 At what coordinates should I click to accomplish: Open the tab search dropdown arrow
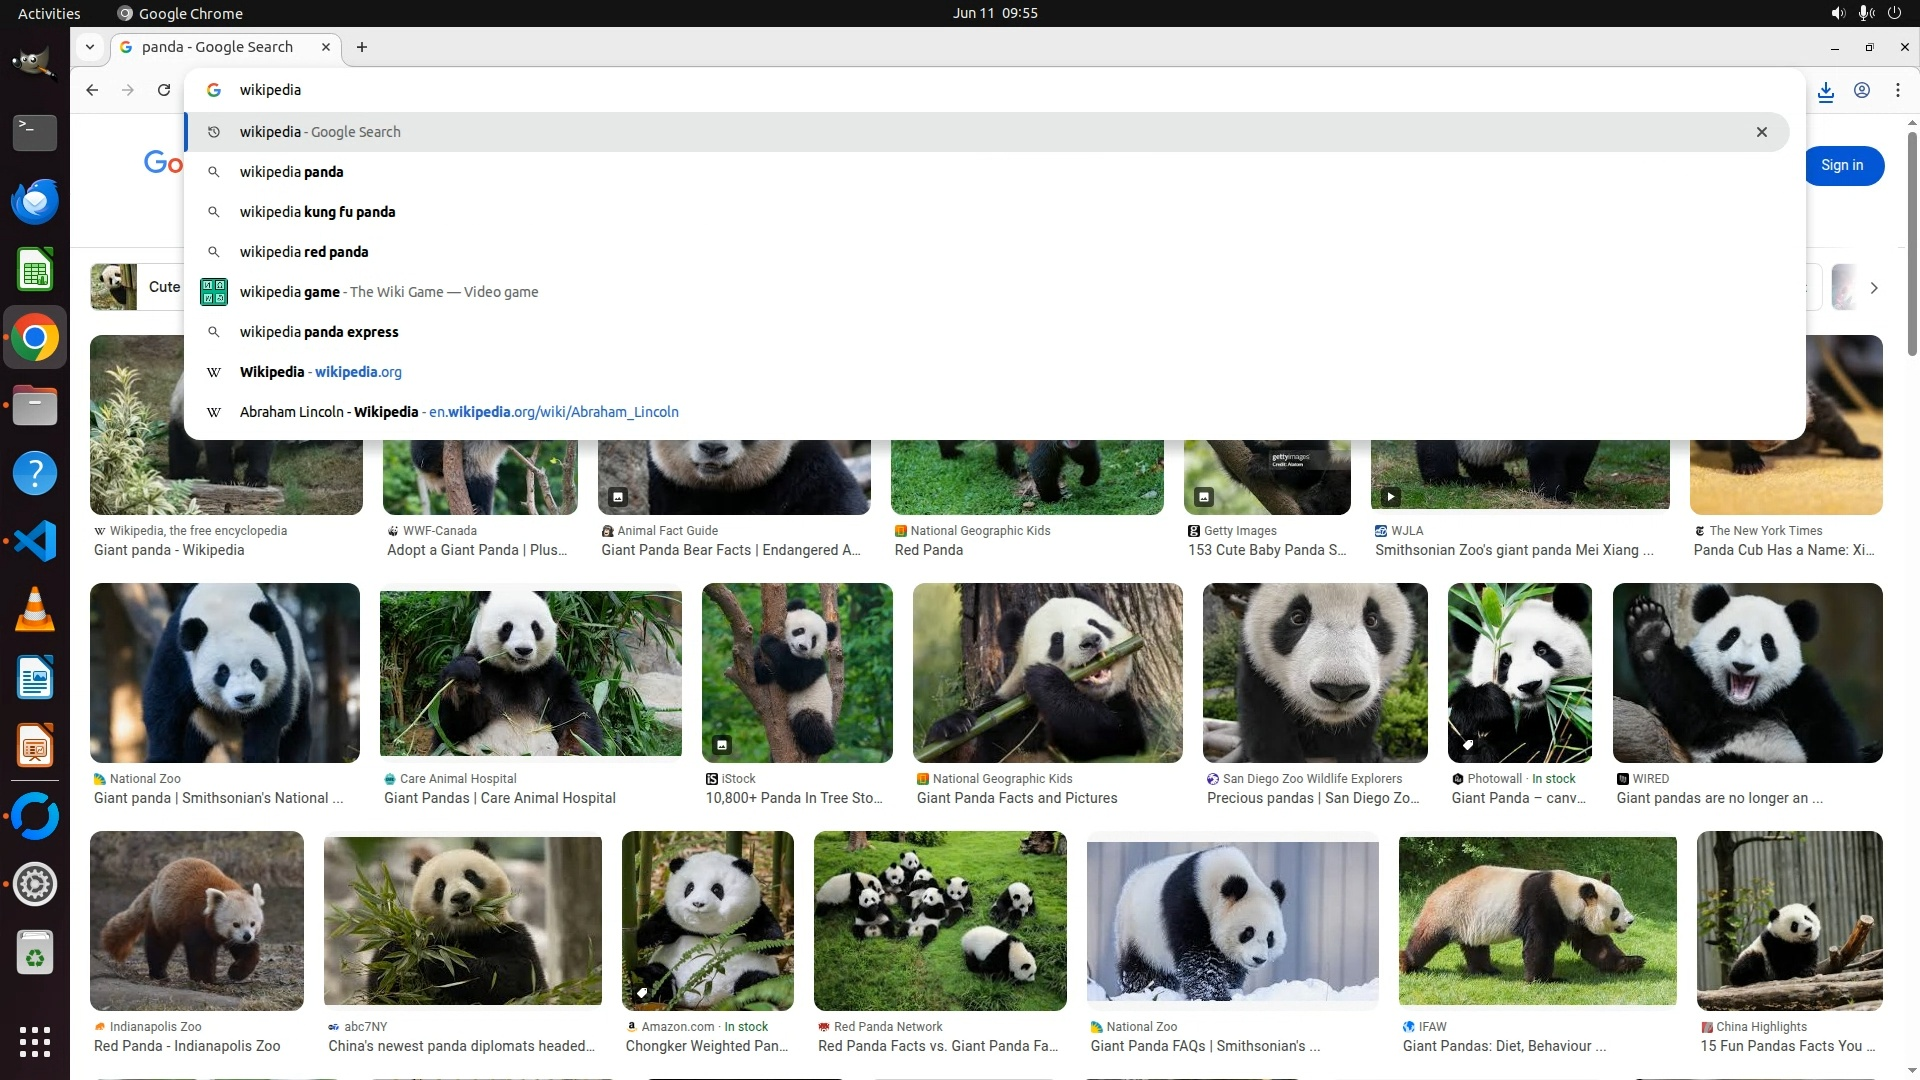90,47
